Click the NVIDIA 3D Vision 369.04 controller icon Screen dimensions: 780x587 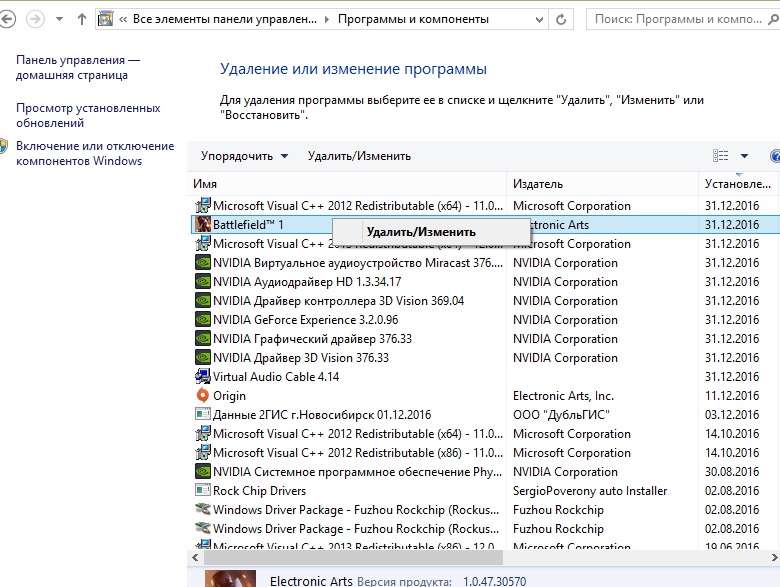pos(203,300)
